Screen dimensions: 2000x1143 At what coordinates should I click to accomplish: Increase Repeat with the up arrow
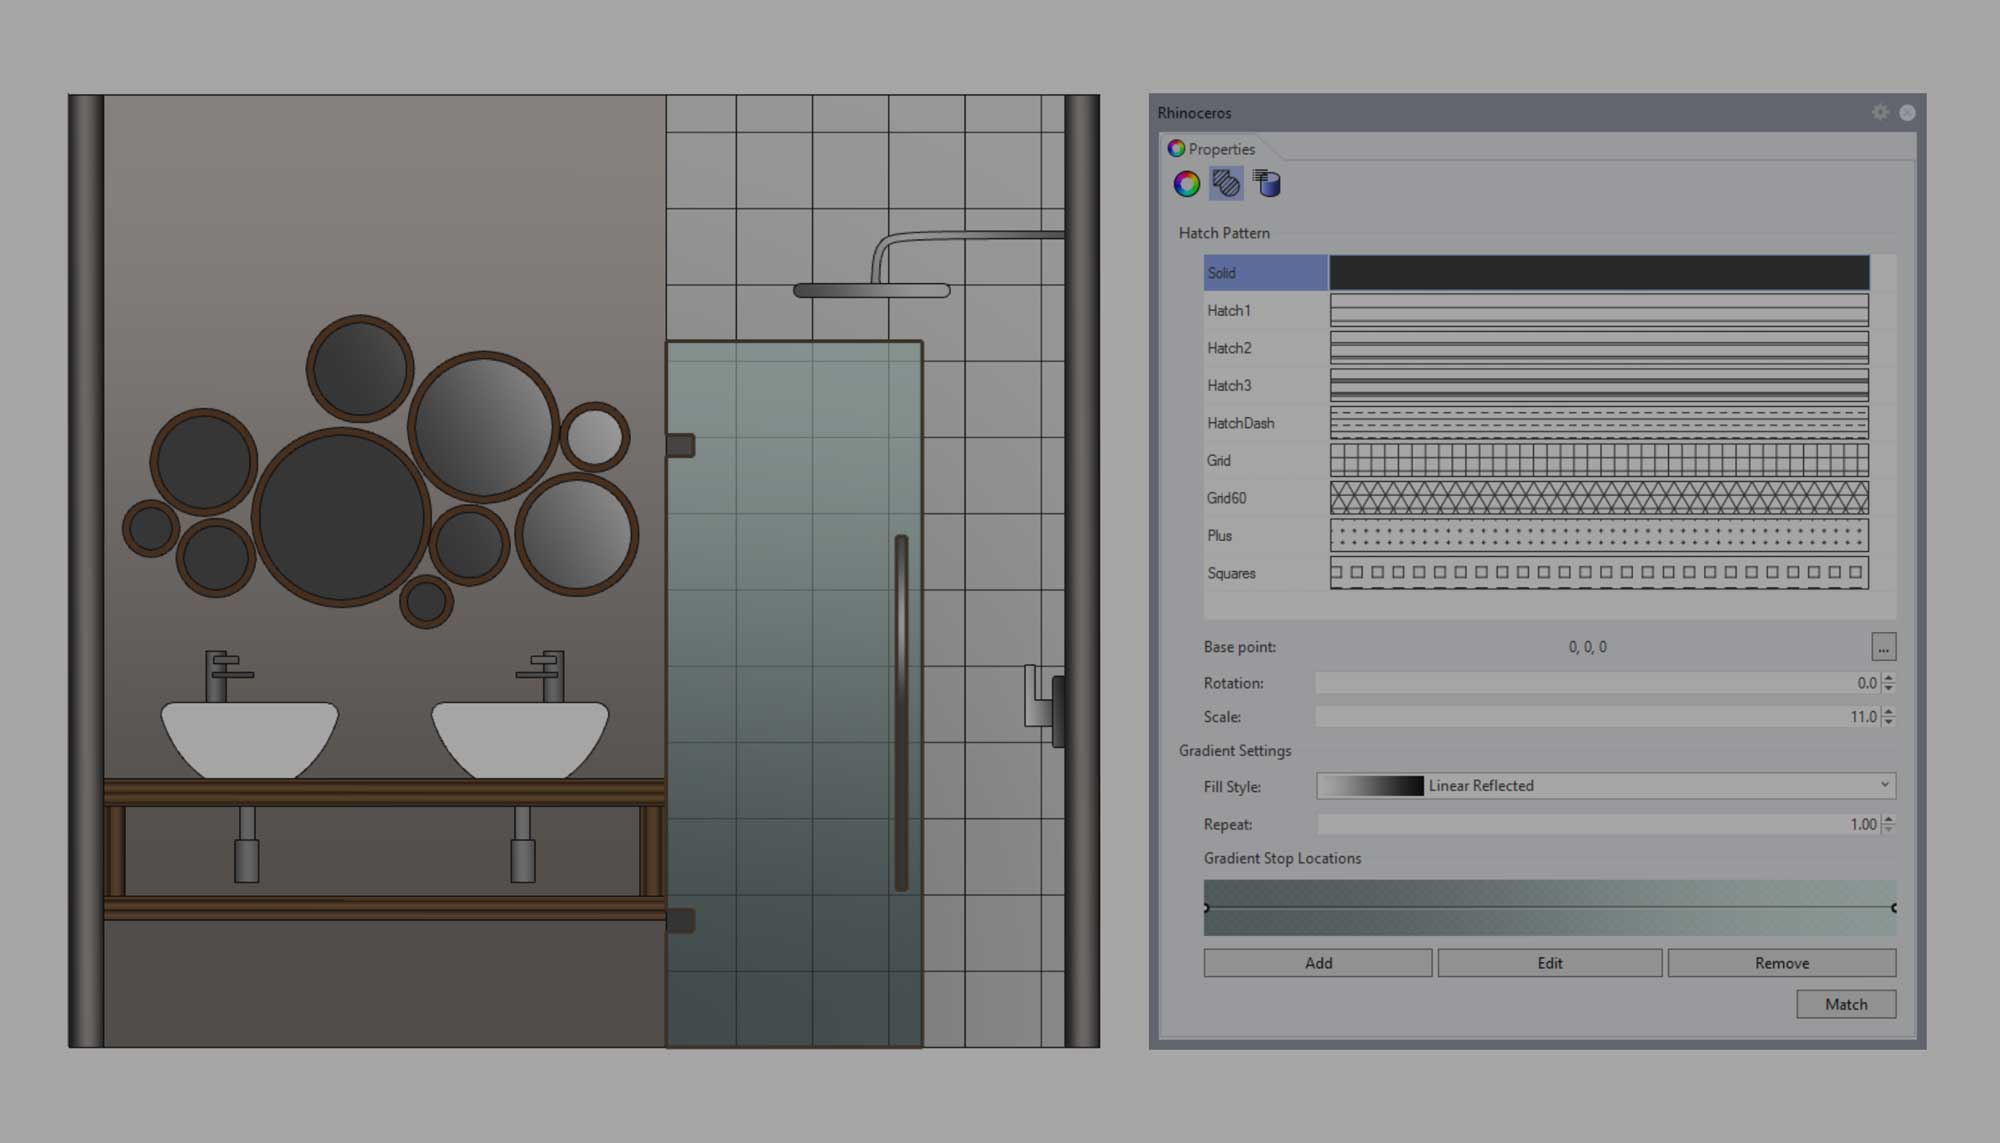pyautogui.click(x=1888, y=820)
